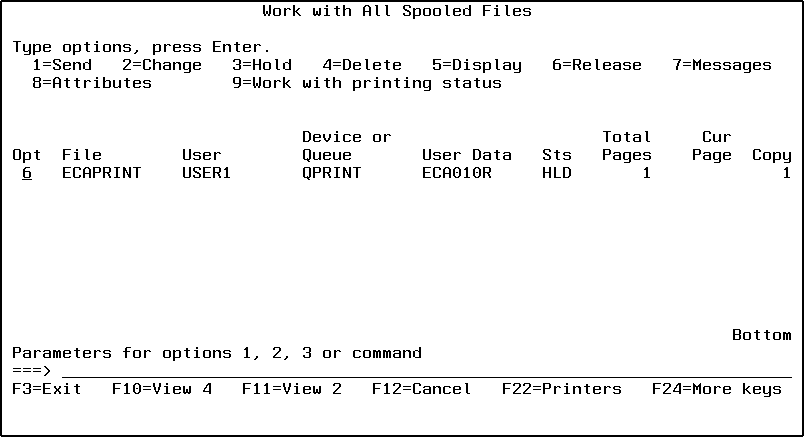Show F24=More keys
804x437 pixels.
coord(716,389)
